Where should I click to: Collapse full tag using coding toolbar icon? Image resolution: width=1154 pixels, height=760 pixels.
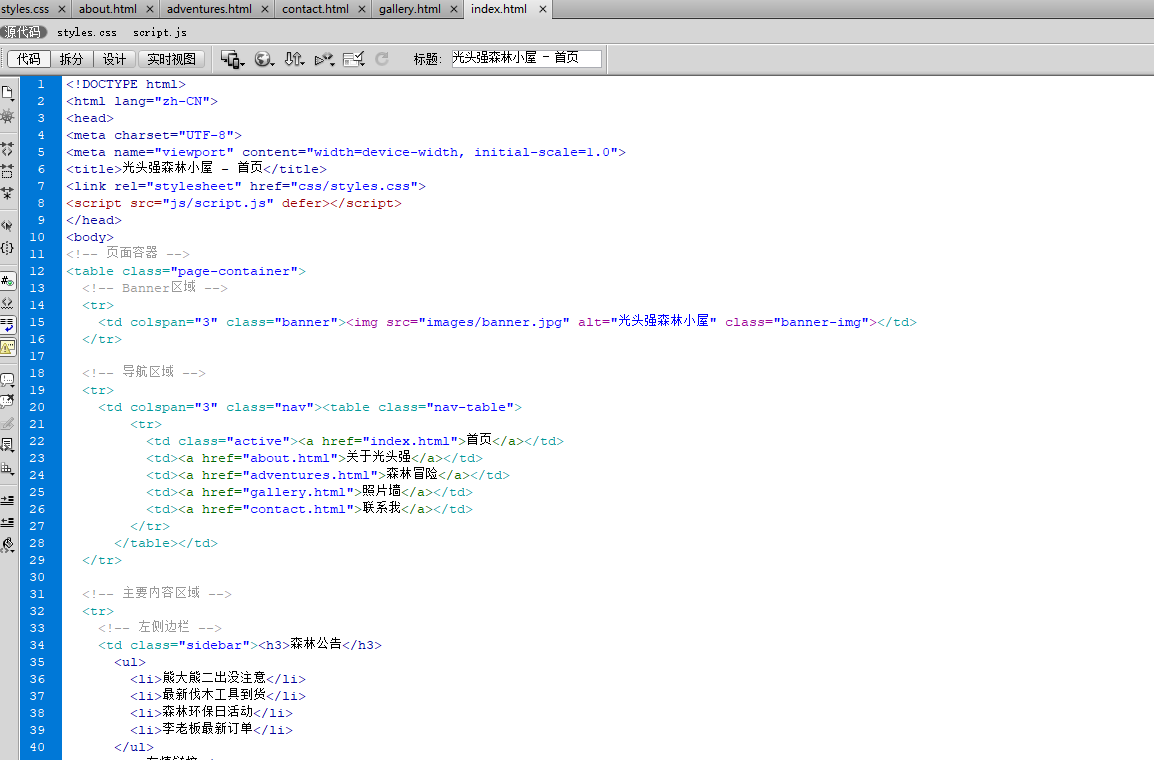[7, 149]
